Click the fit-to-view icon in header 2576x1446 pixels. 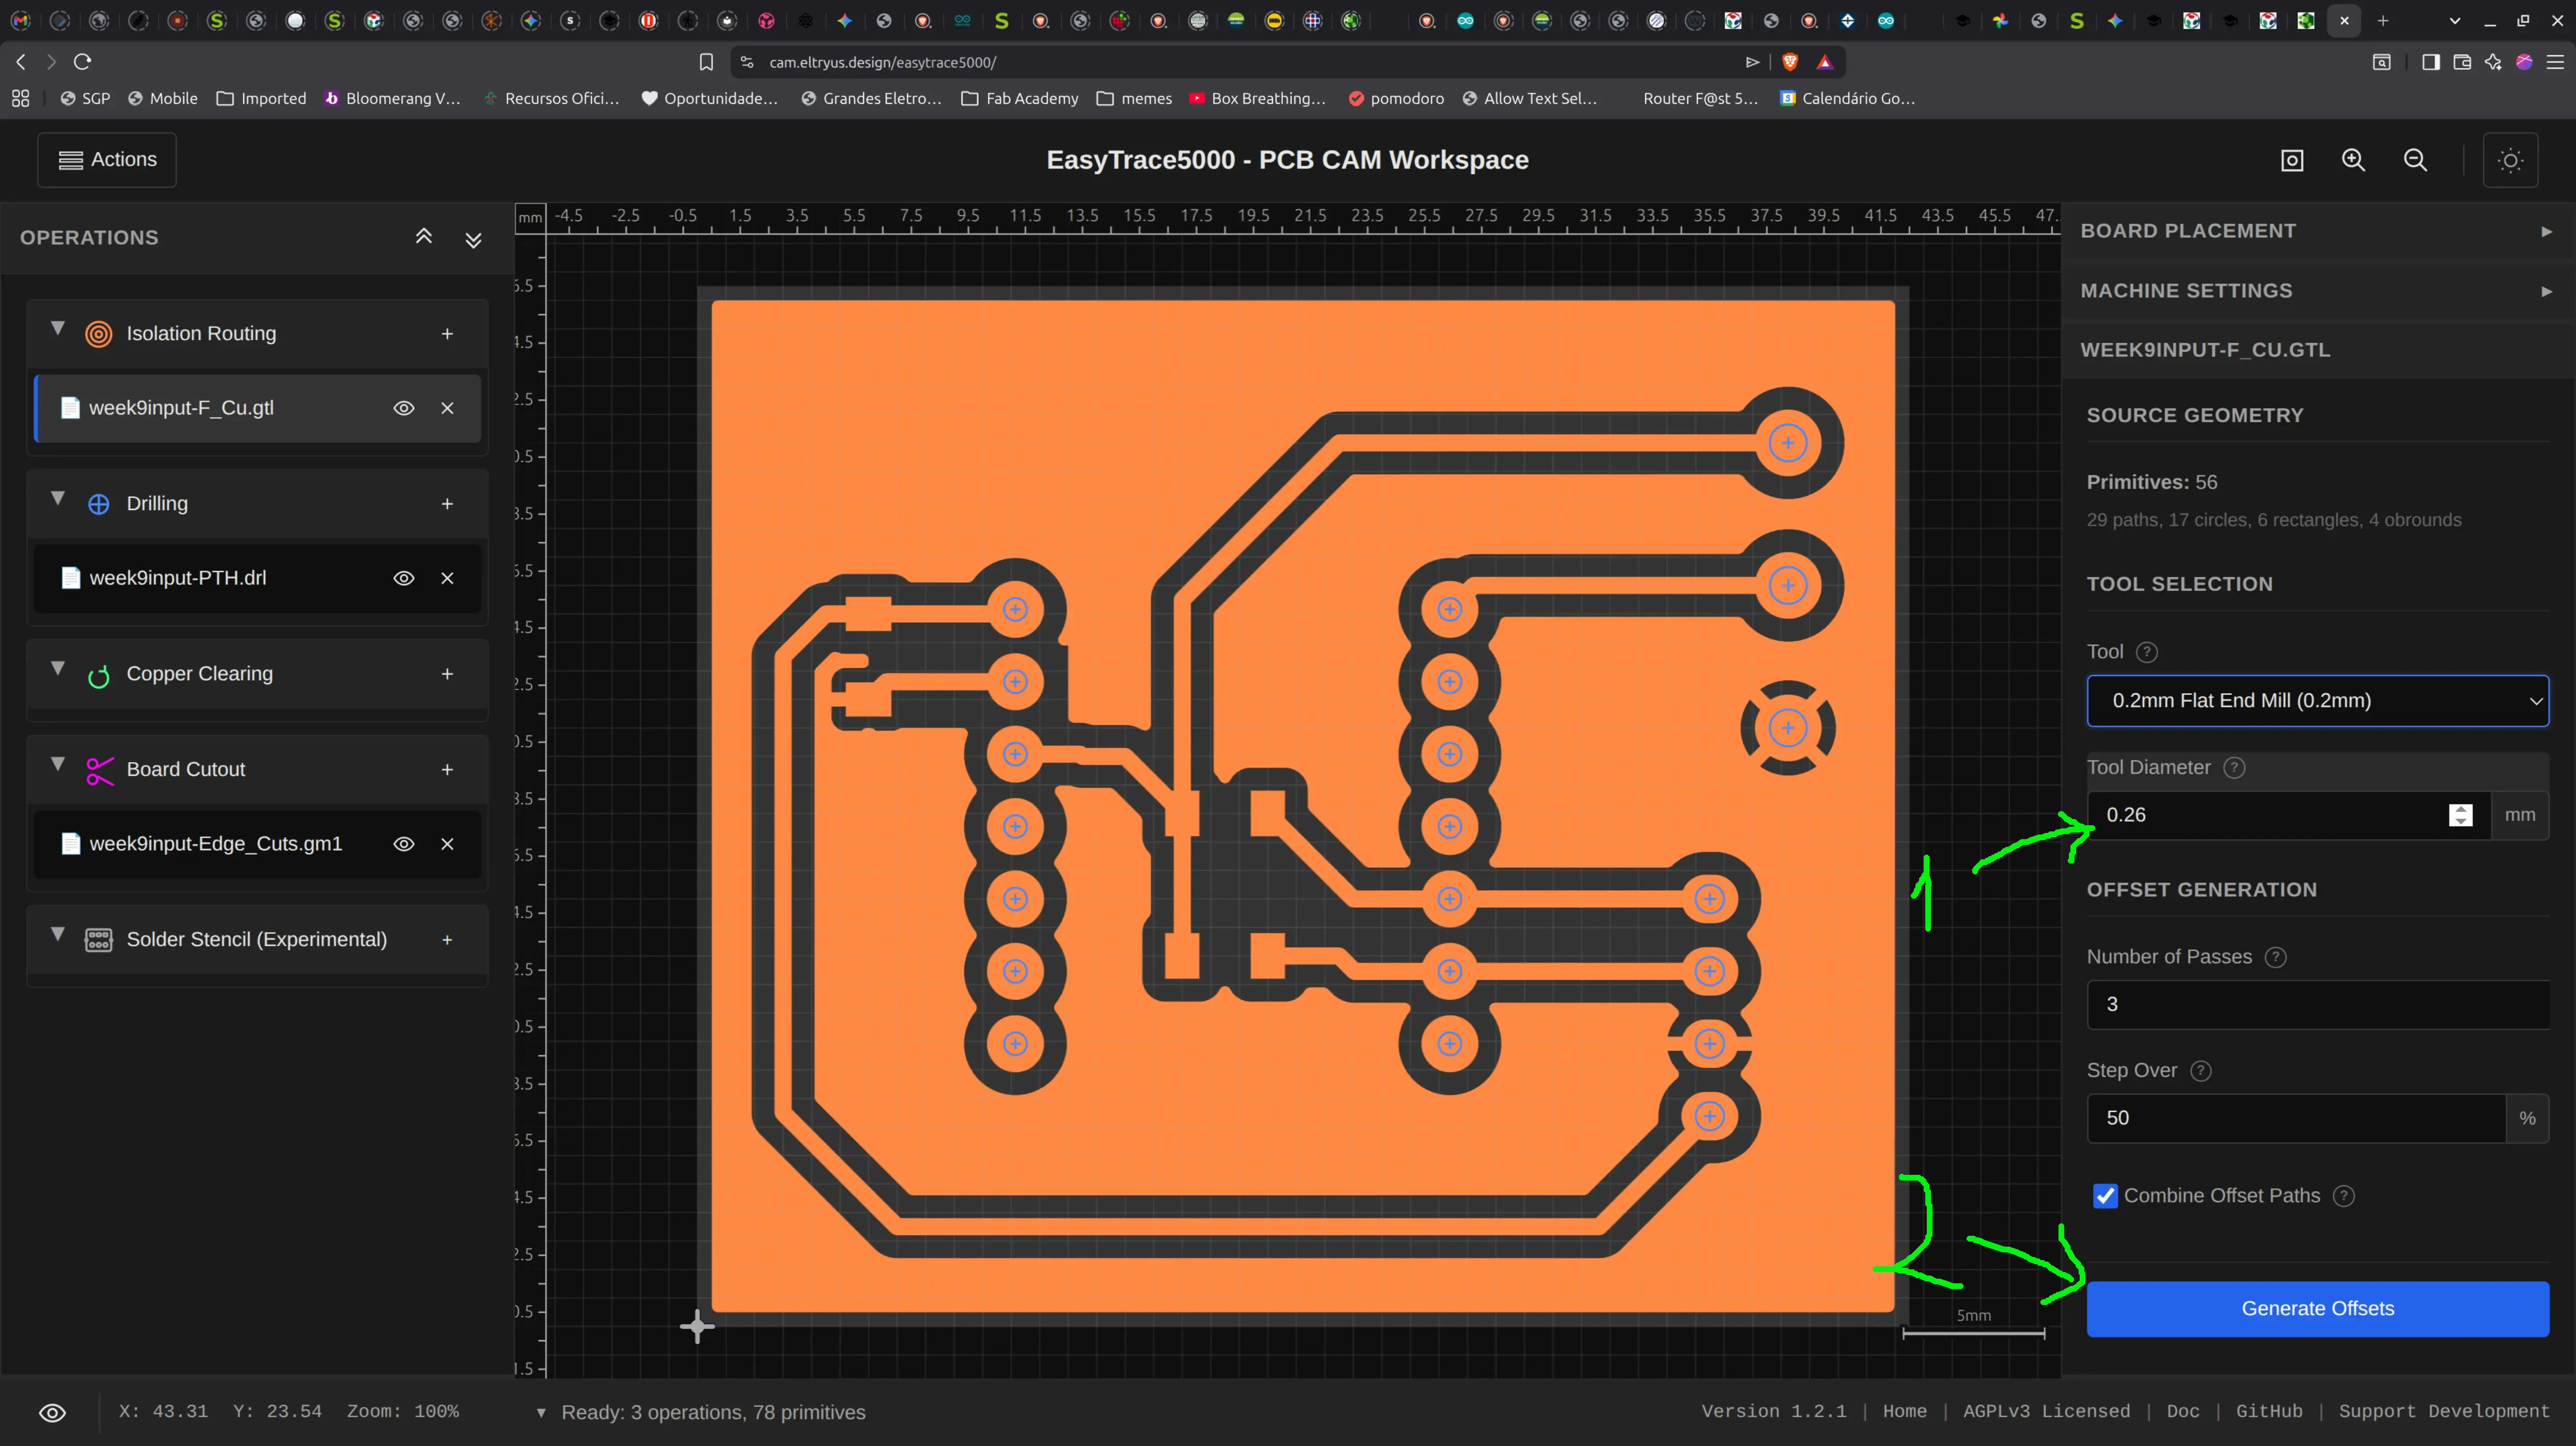click(2292, 160)
